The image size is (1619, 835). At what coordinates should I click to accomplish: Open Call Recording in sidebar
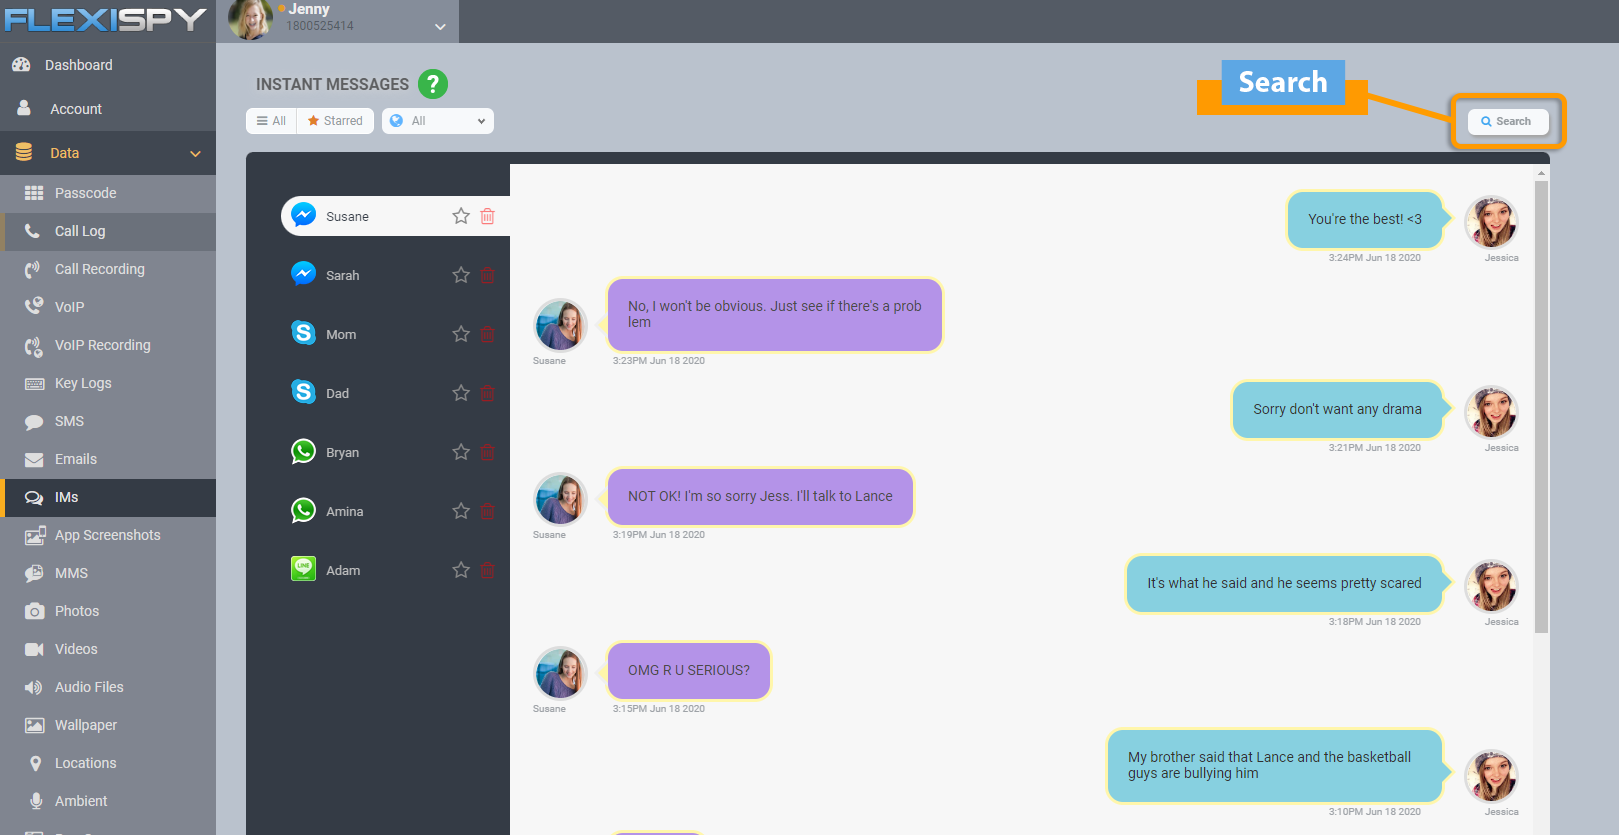pos(108,269)
